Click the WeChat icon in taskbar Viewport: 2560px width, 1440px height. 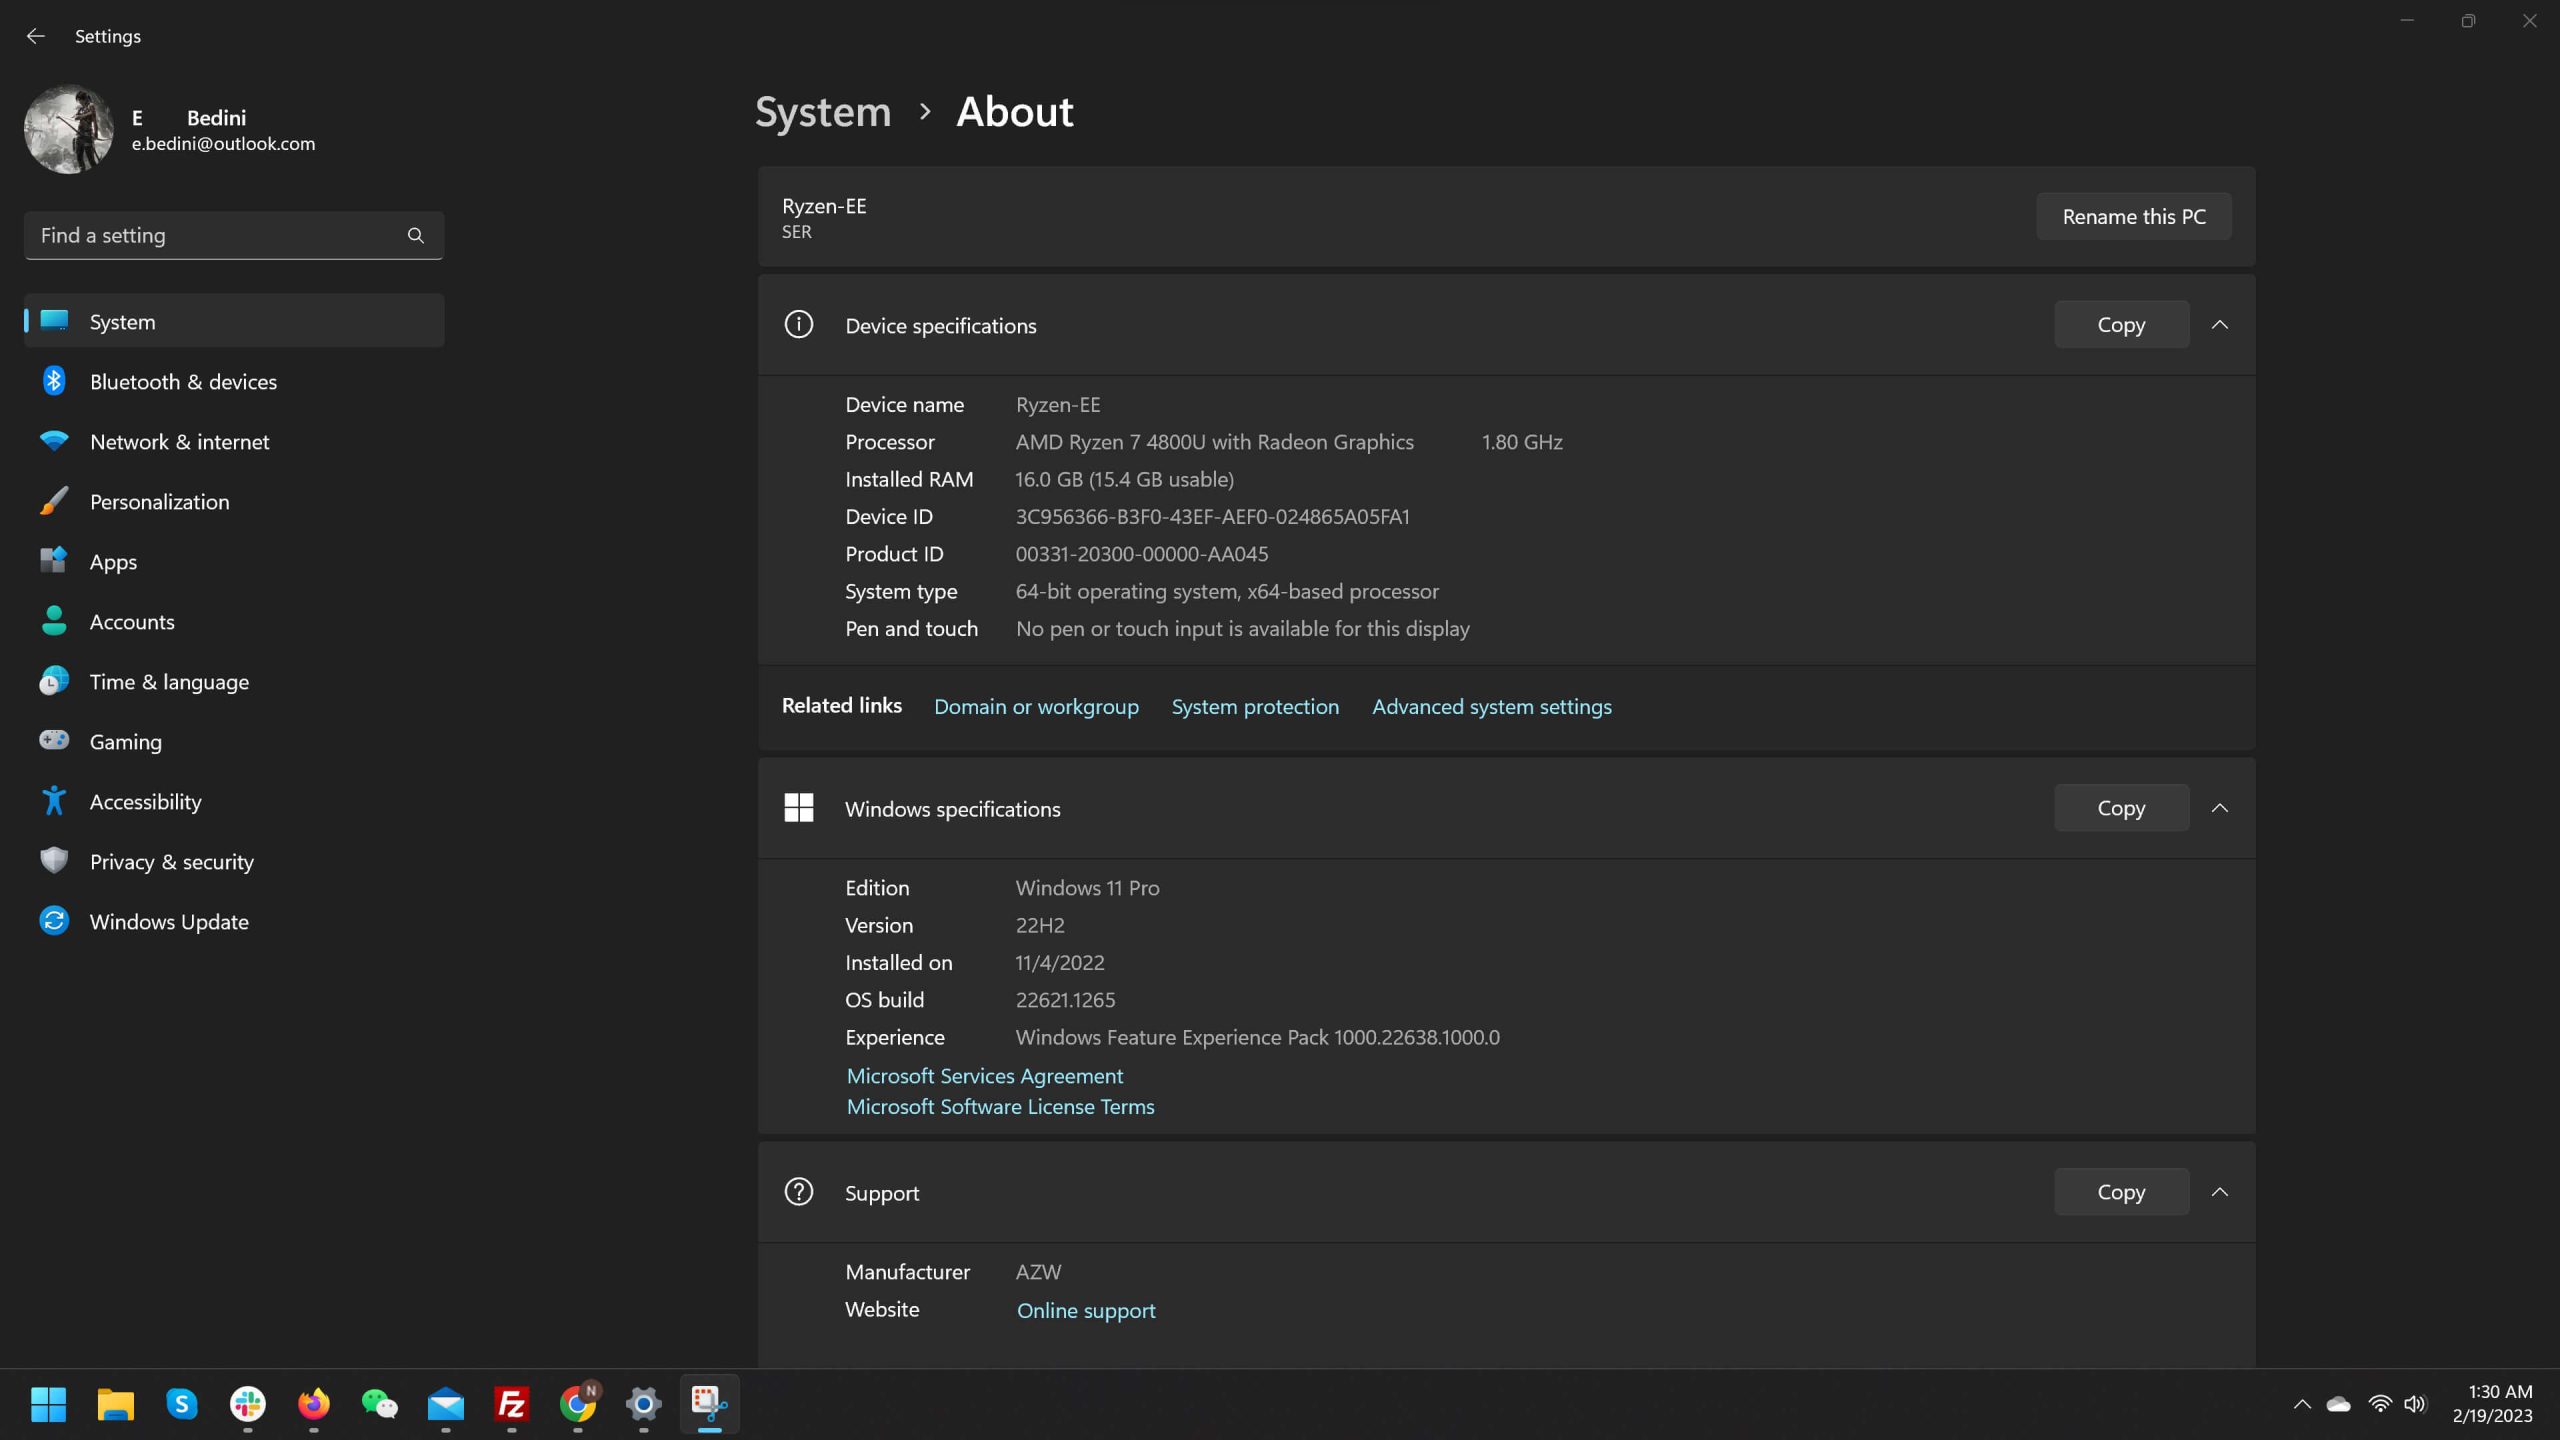(x=380, y=1403)
